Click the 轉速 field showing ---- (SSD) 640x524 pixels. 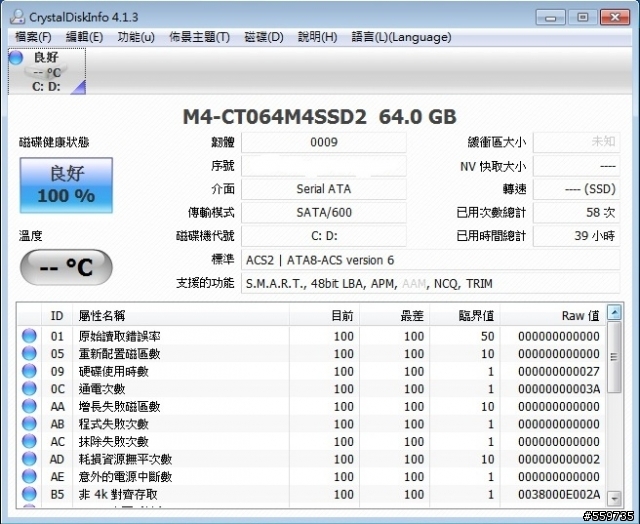pos(576,189)
